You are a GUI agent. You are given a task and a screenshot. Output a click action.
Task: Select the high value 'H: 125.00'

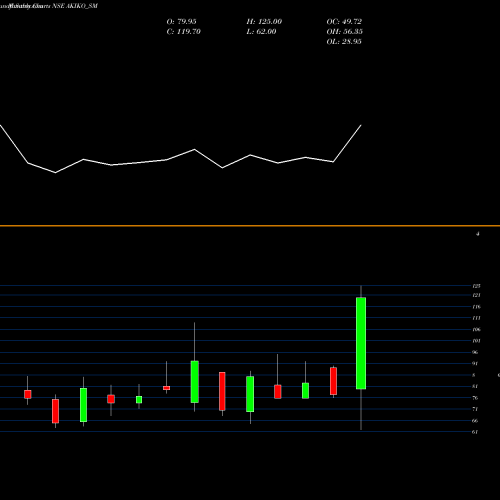click(x=264, y=22)
